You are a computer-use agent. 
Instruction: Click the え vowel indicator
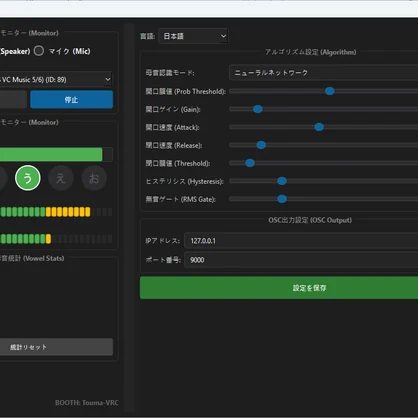coord(61,178)
